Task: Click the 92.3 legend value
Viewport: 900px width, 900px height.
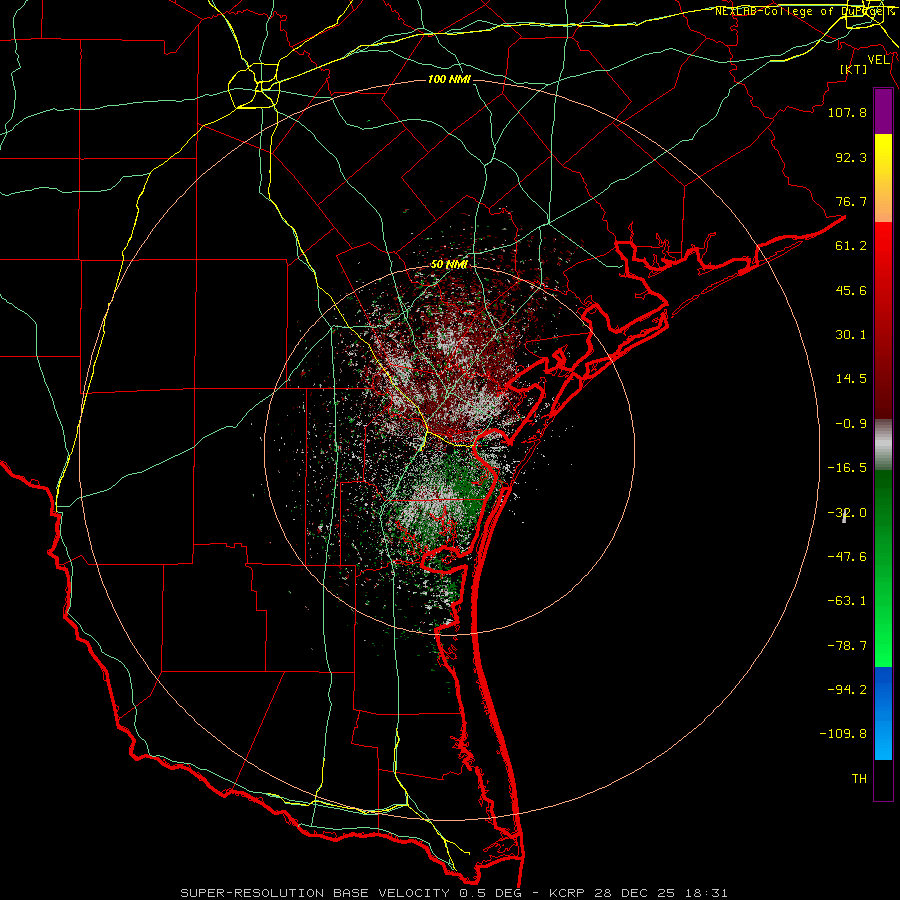Action: point(851,157)
